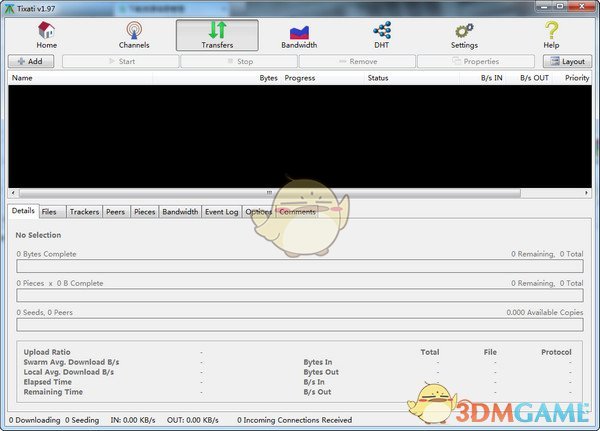Click the Remove transfer button

(x=357, y=61)
